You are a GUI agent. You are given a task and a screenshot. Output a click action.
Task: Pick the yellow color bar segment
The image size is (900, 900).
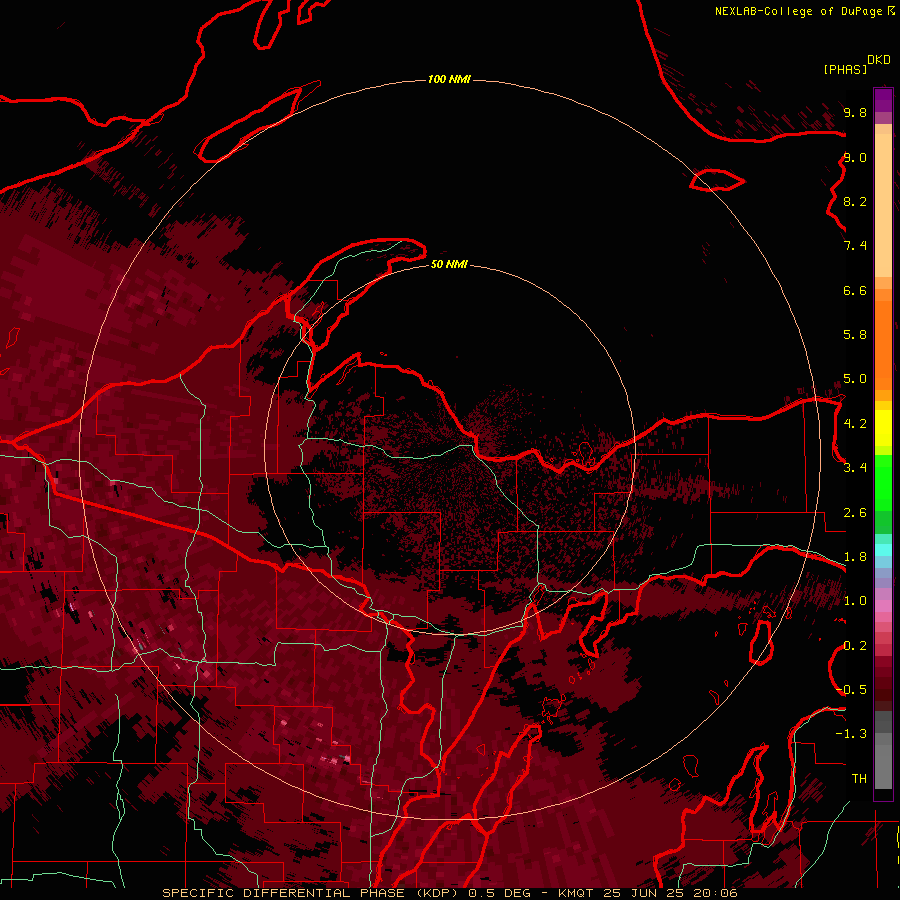(883, 428)
